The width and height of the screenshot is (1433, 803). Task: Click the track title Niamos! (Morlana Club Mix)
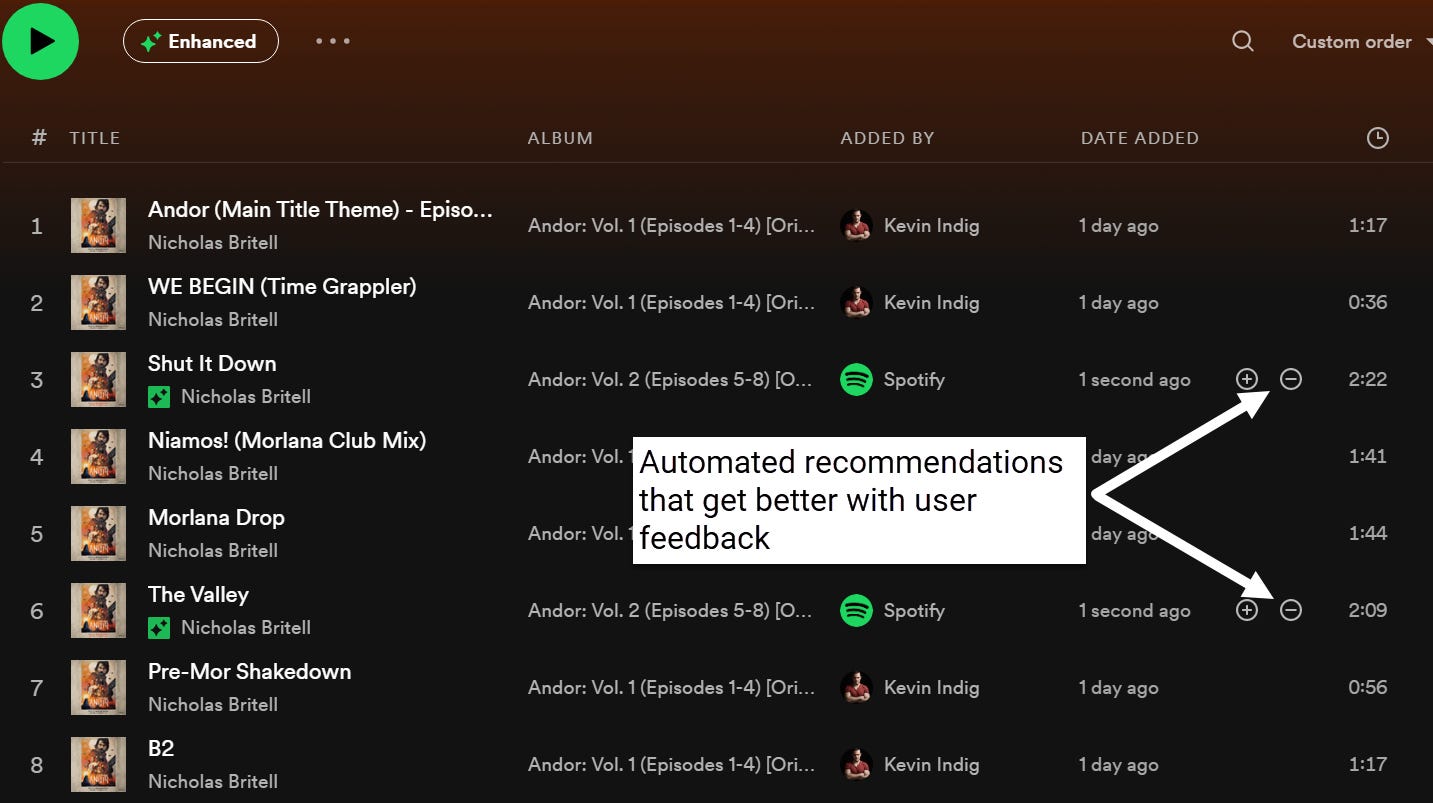pos(287,441)
